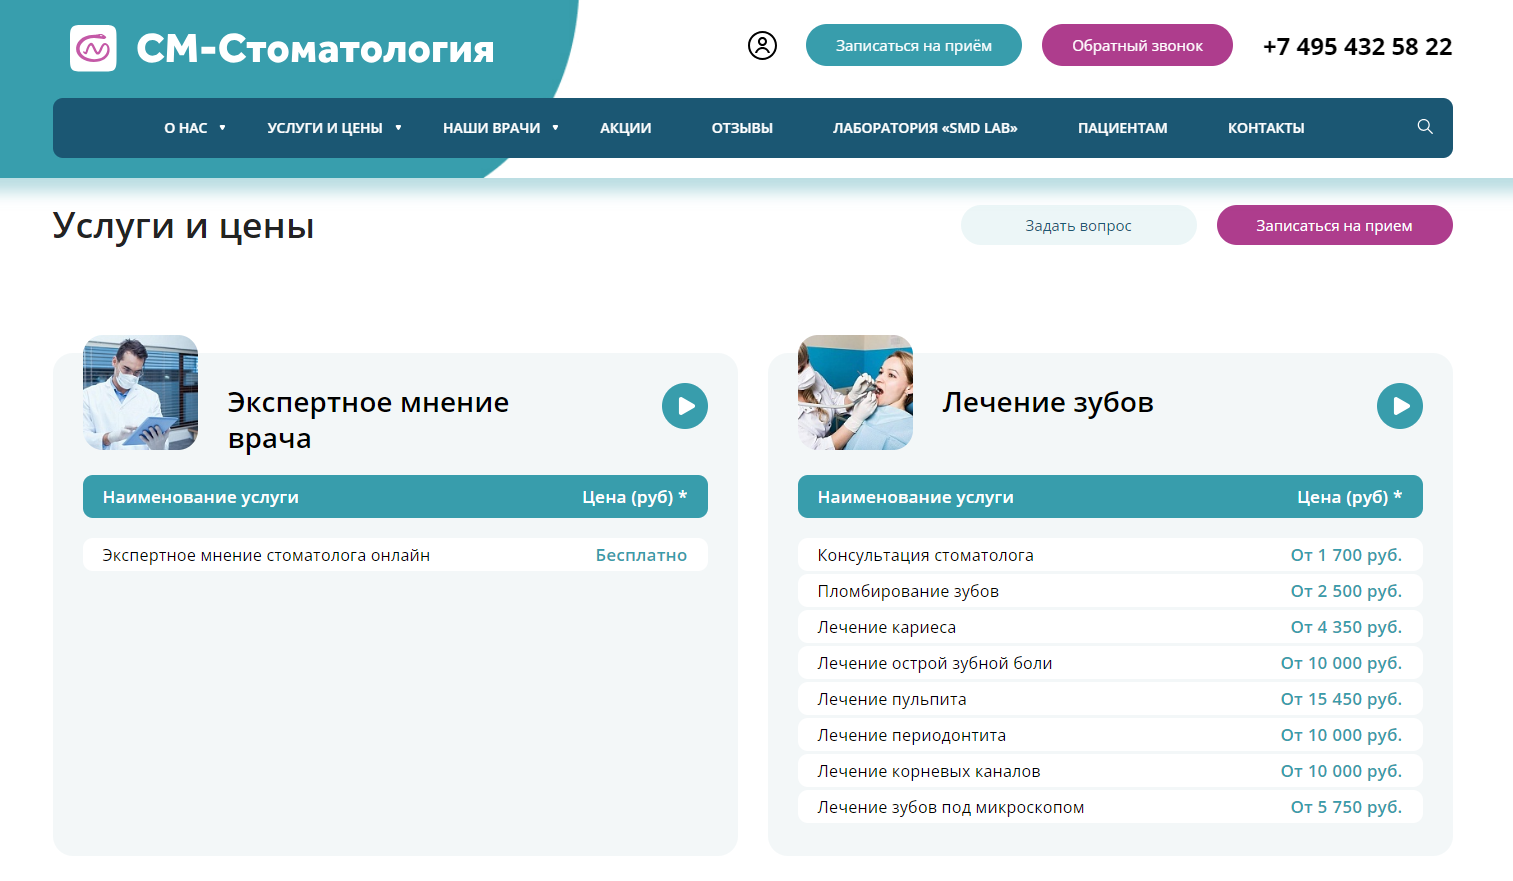Click the dental treatment photo near Лечение зубов
1513x881 pixels.
click(x=855, y=392)
